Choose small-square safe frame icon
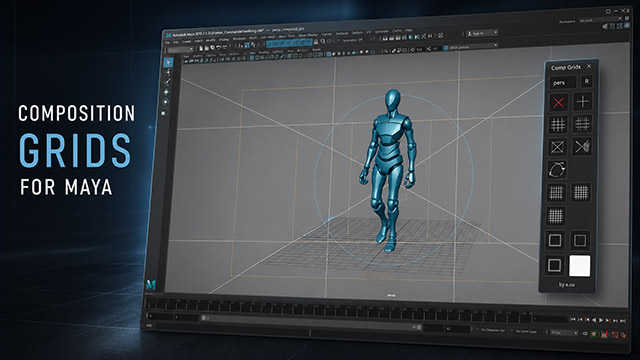Screen dimensions: 640x360 pyautogui.click(x=580, y=240)
